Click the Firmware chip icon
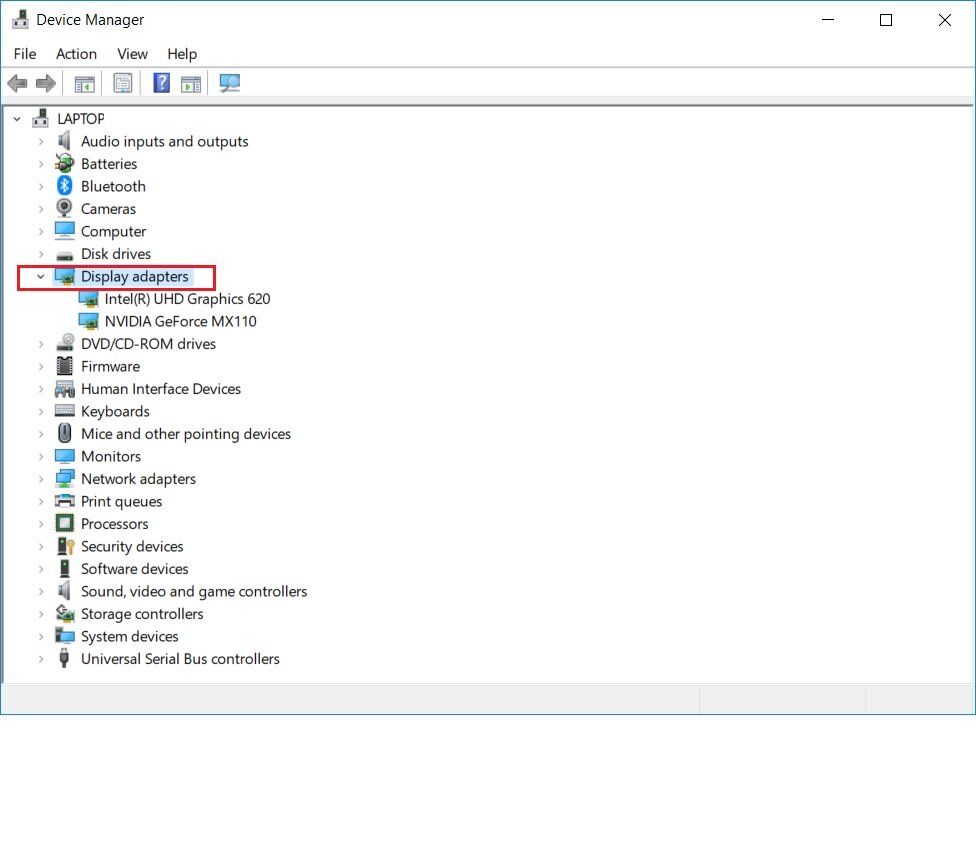976x850 pixels. (x=64, y=366)
